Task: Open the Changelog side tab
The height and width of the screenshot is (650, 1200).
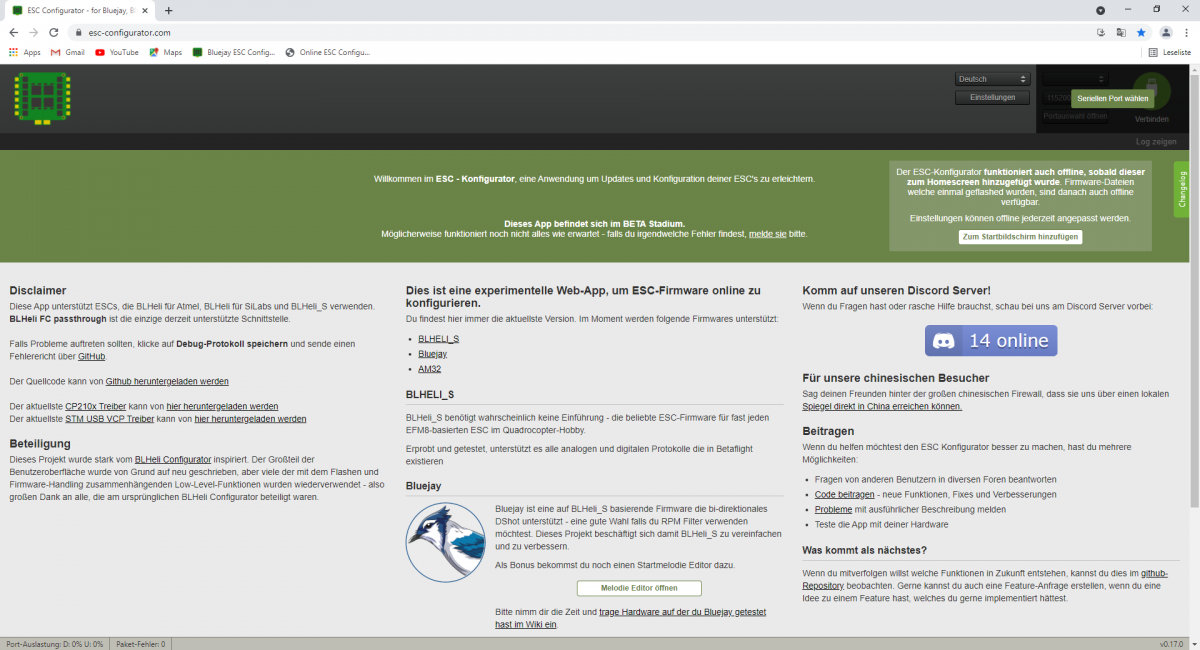Action: point(1181,189)
